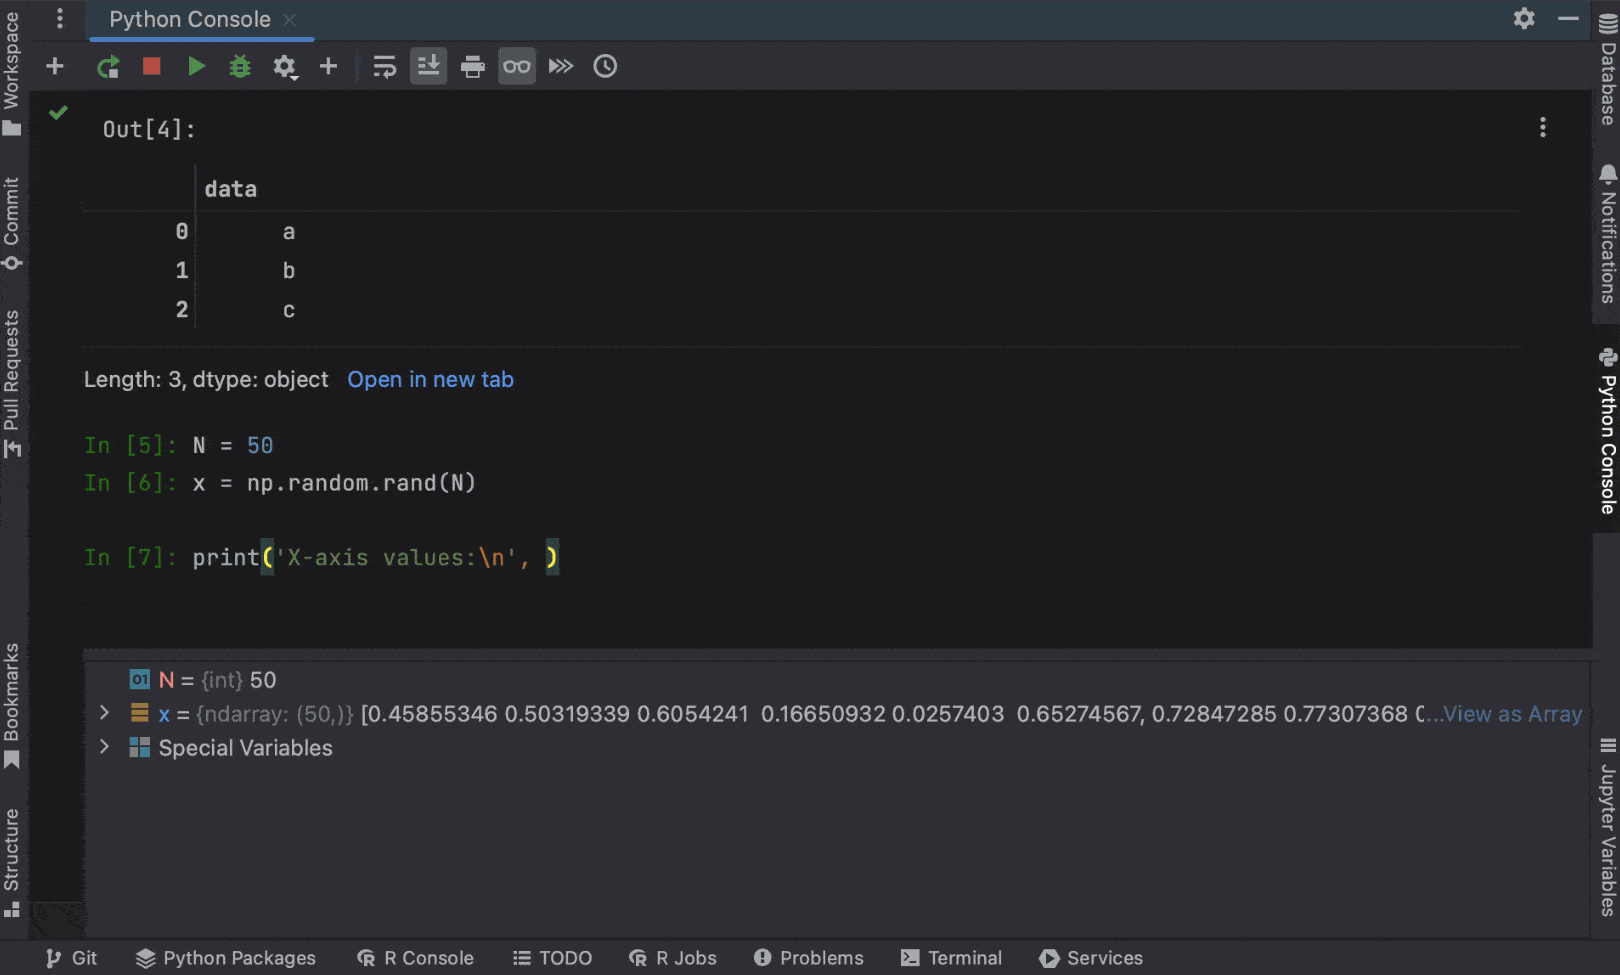The height and width of the screenshot is (975, 1620).
Task: Print console output using printer icon
Action: [472, 67]
